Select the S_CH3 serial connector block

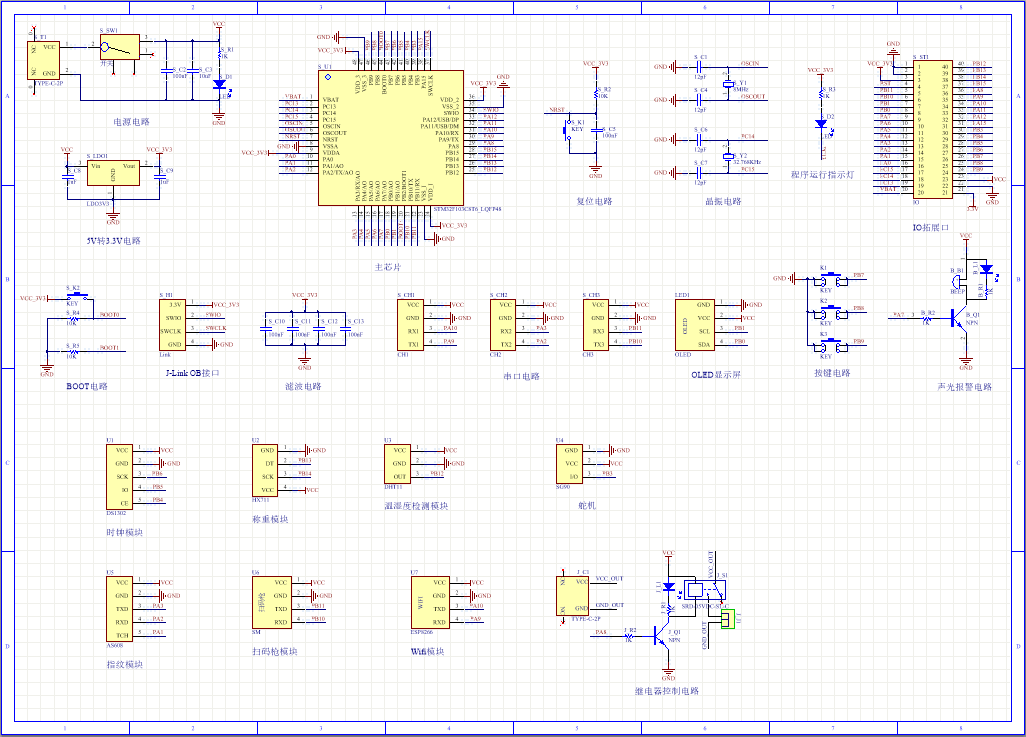tap(596, 325)
